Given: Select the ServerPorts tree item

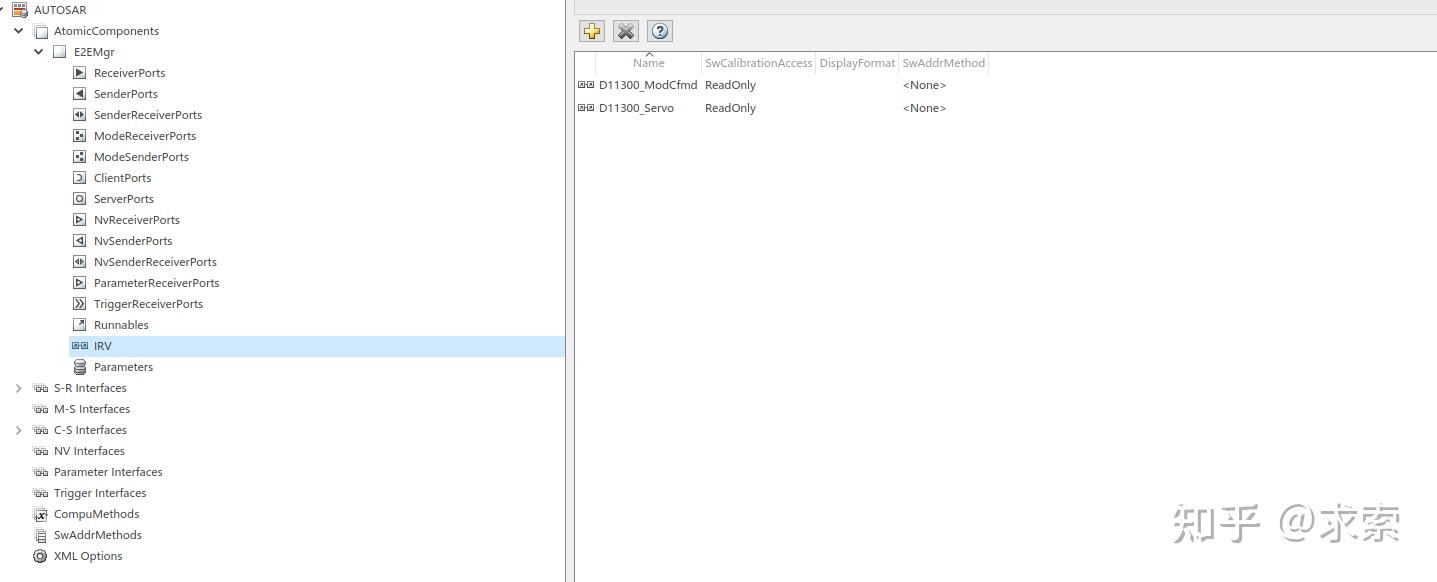Looking at the screenshot, I should coord(124,199).
